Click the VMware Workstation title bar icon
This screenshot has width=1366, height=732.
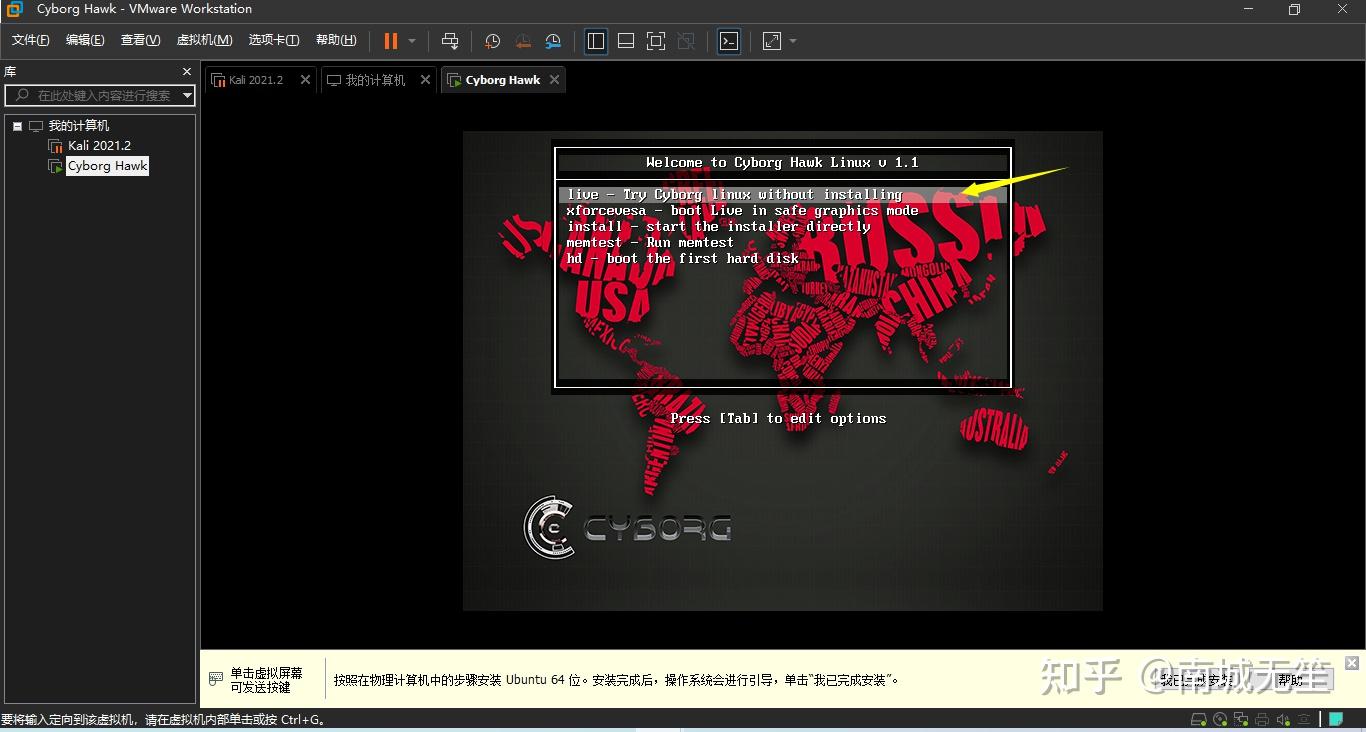pos(14,9)
